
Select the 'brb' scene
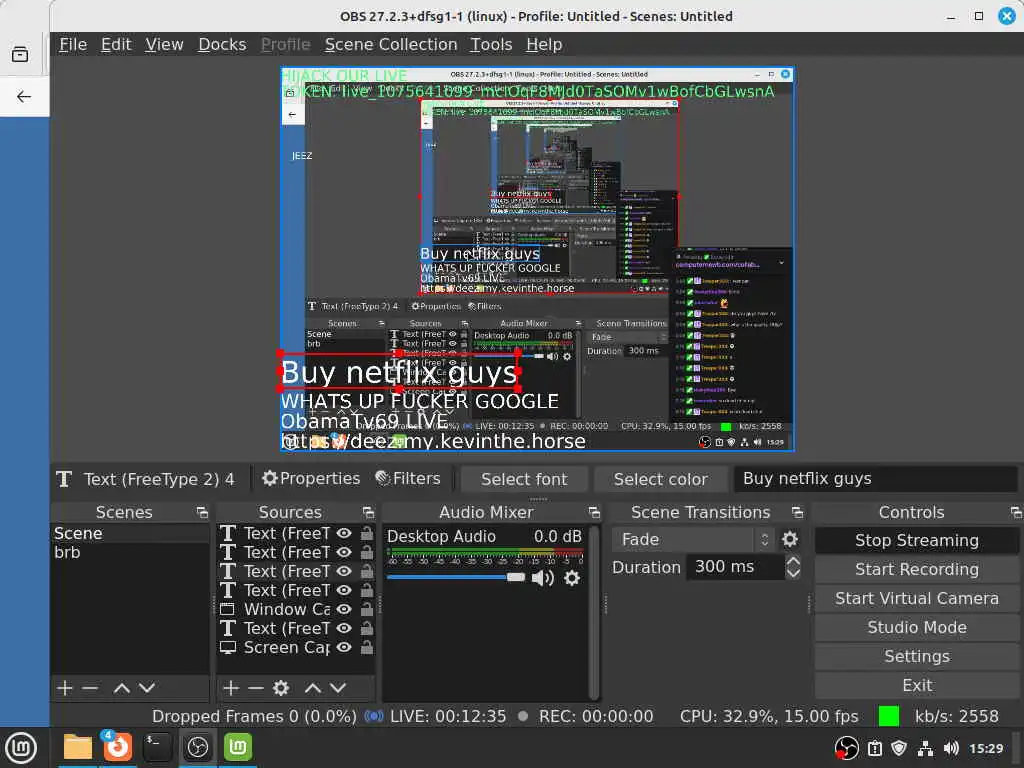tap(130, 552)
